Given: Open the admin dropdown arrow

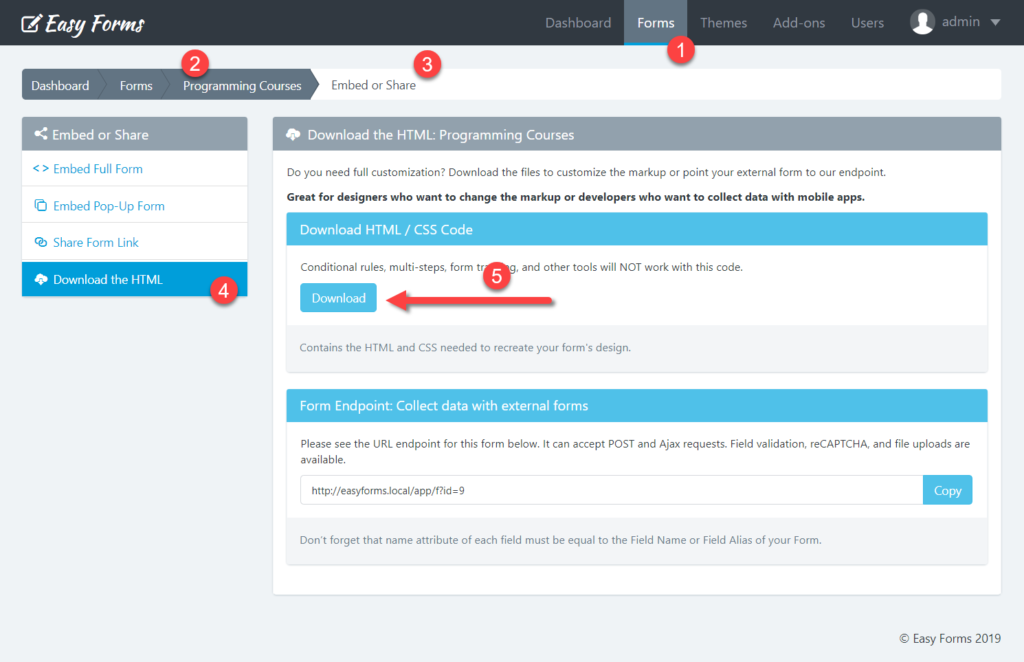Looking at the screenshot, I should (x=995, y=23).
